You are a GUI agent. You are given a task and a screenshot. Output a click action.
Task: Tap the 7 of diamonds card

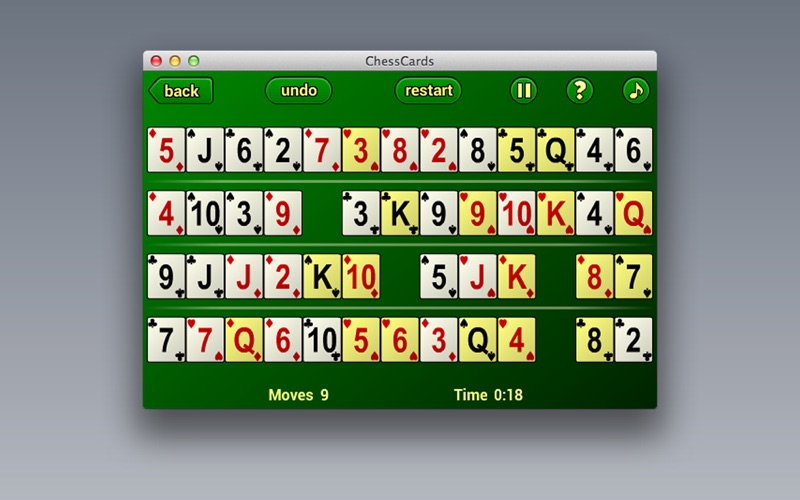click(322, 150)
